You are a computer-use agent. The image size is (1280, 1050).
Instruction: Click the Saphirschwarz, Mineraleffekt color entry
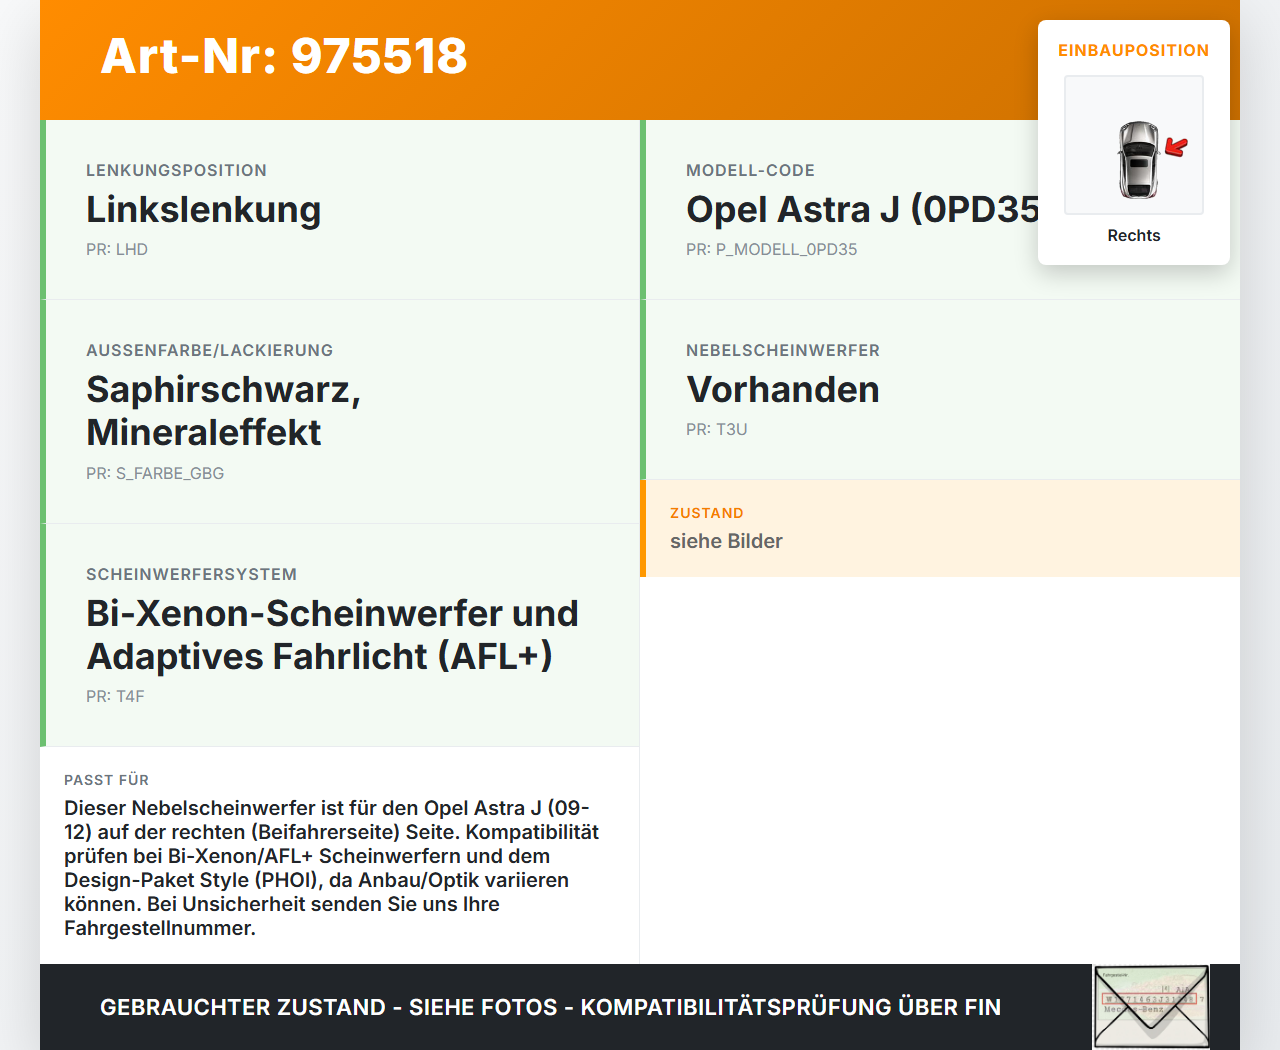tap(223, 411)
